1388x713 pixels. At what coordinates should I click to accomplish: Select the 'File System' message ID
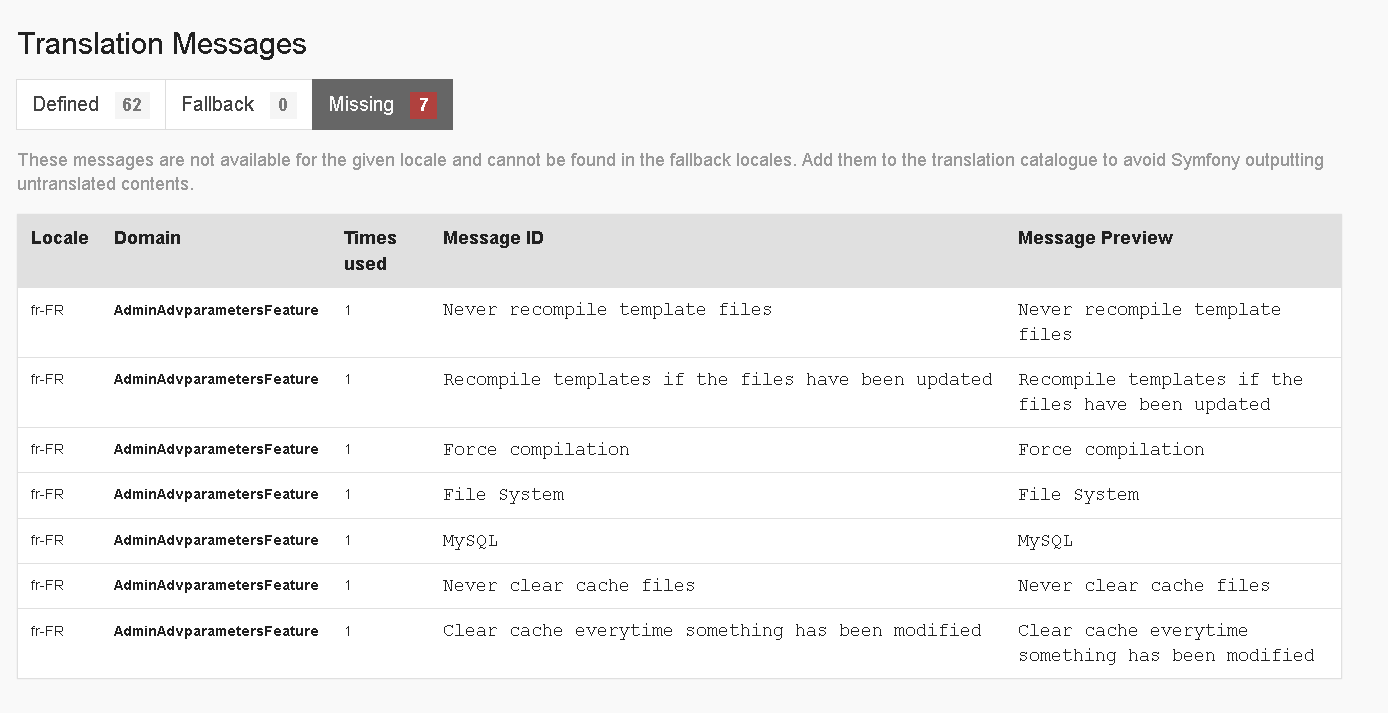(503, 495)
